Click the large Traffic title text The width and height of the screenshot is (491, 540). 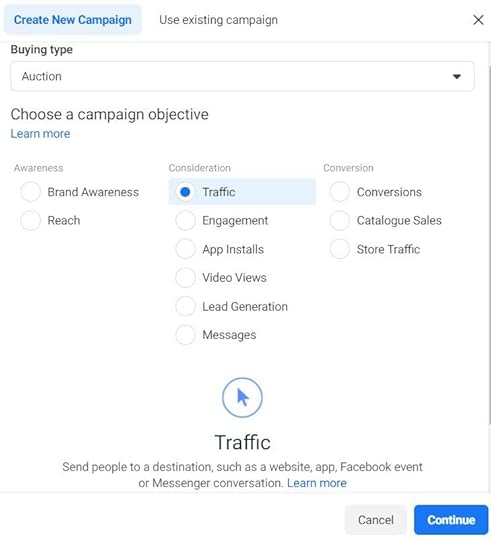(x=242, y=442)
